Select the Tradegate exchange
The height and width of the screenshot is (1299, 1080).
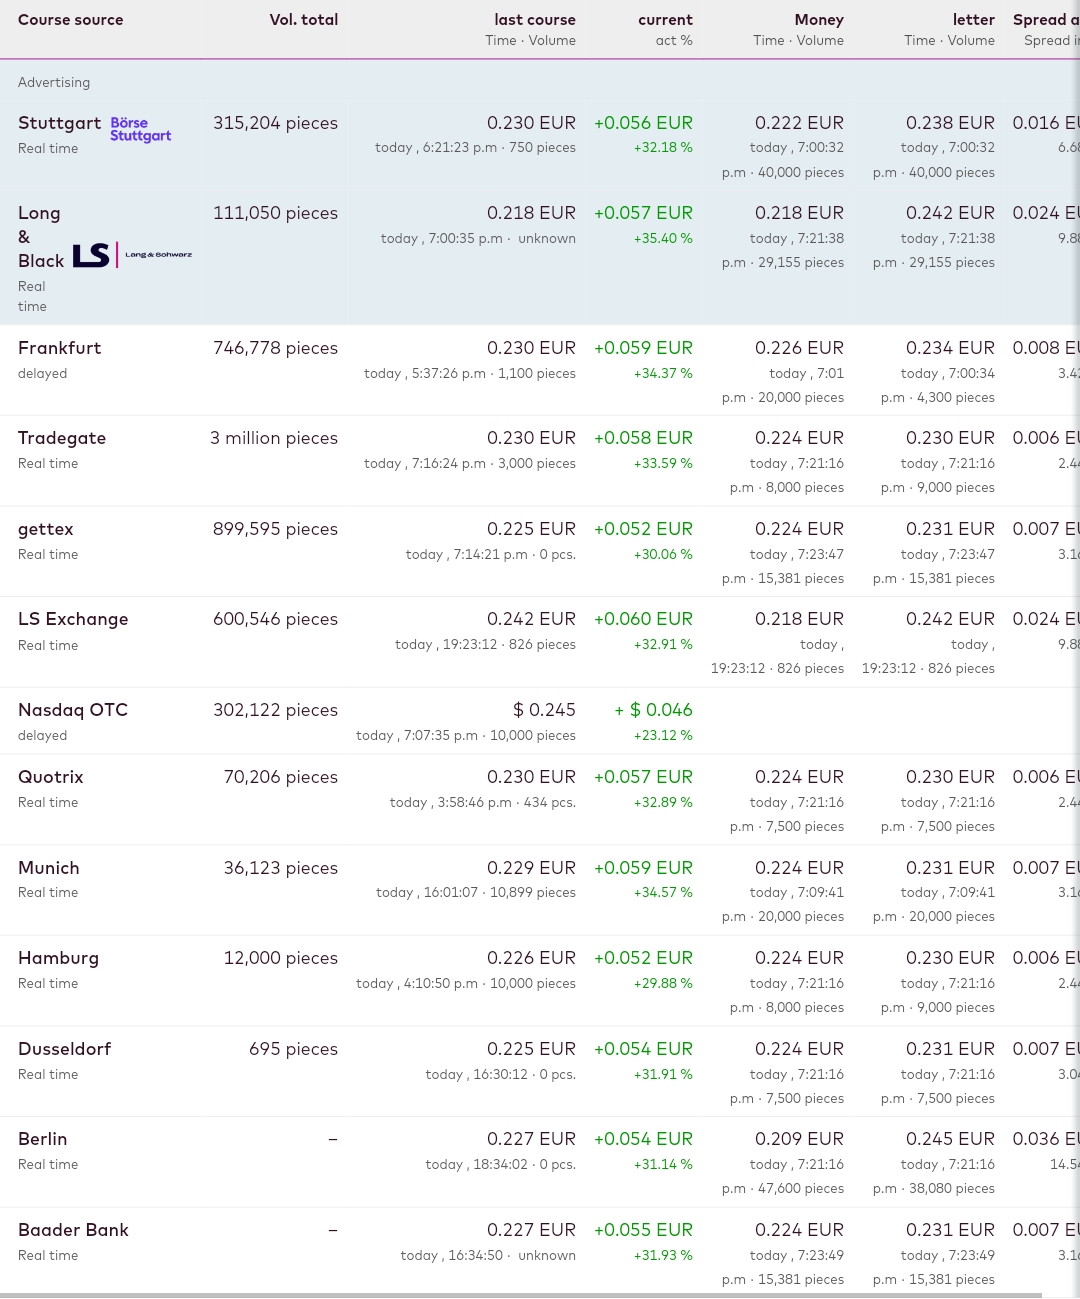tap(62, 438)
